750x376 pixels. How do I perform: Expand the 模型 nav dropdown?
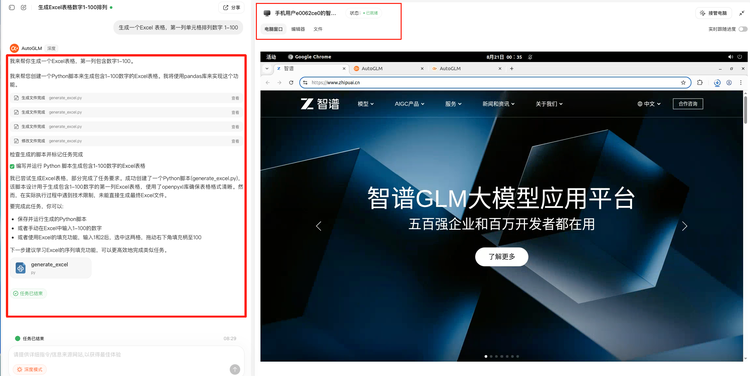pyautogui.click(x=366, y=104)
